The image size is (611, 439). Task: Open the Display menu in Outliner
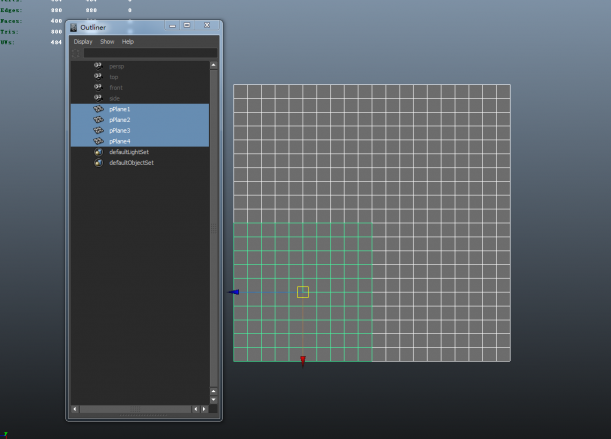(x=83, y=42)
